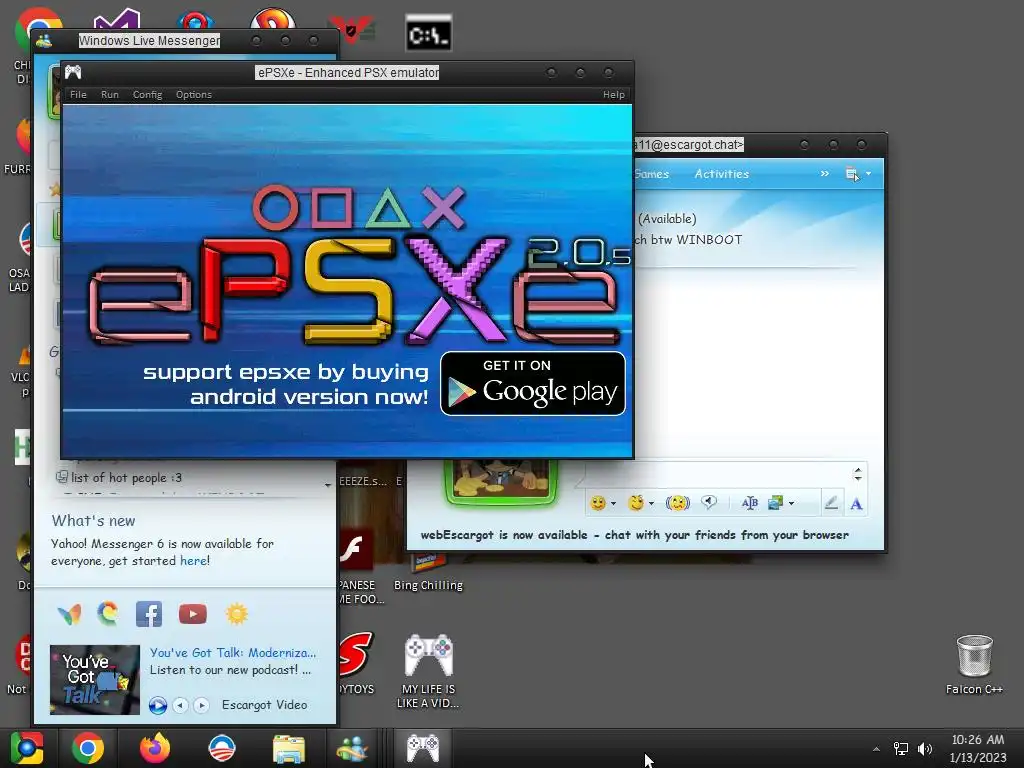Open the wink dropdown arrow
Image resolution: width=1024 pixels, height=768 pixels.
[651, 504]
